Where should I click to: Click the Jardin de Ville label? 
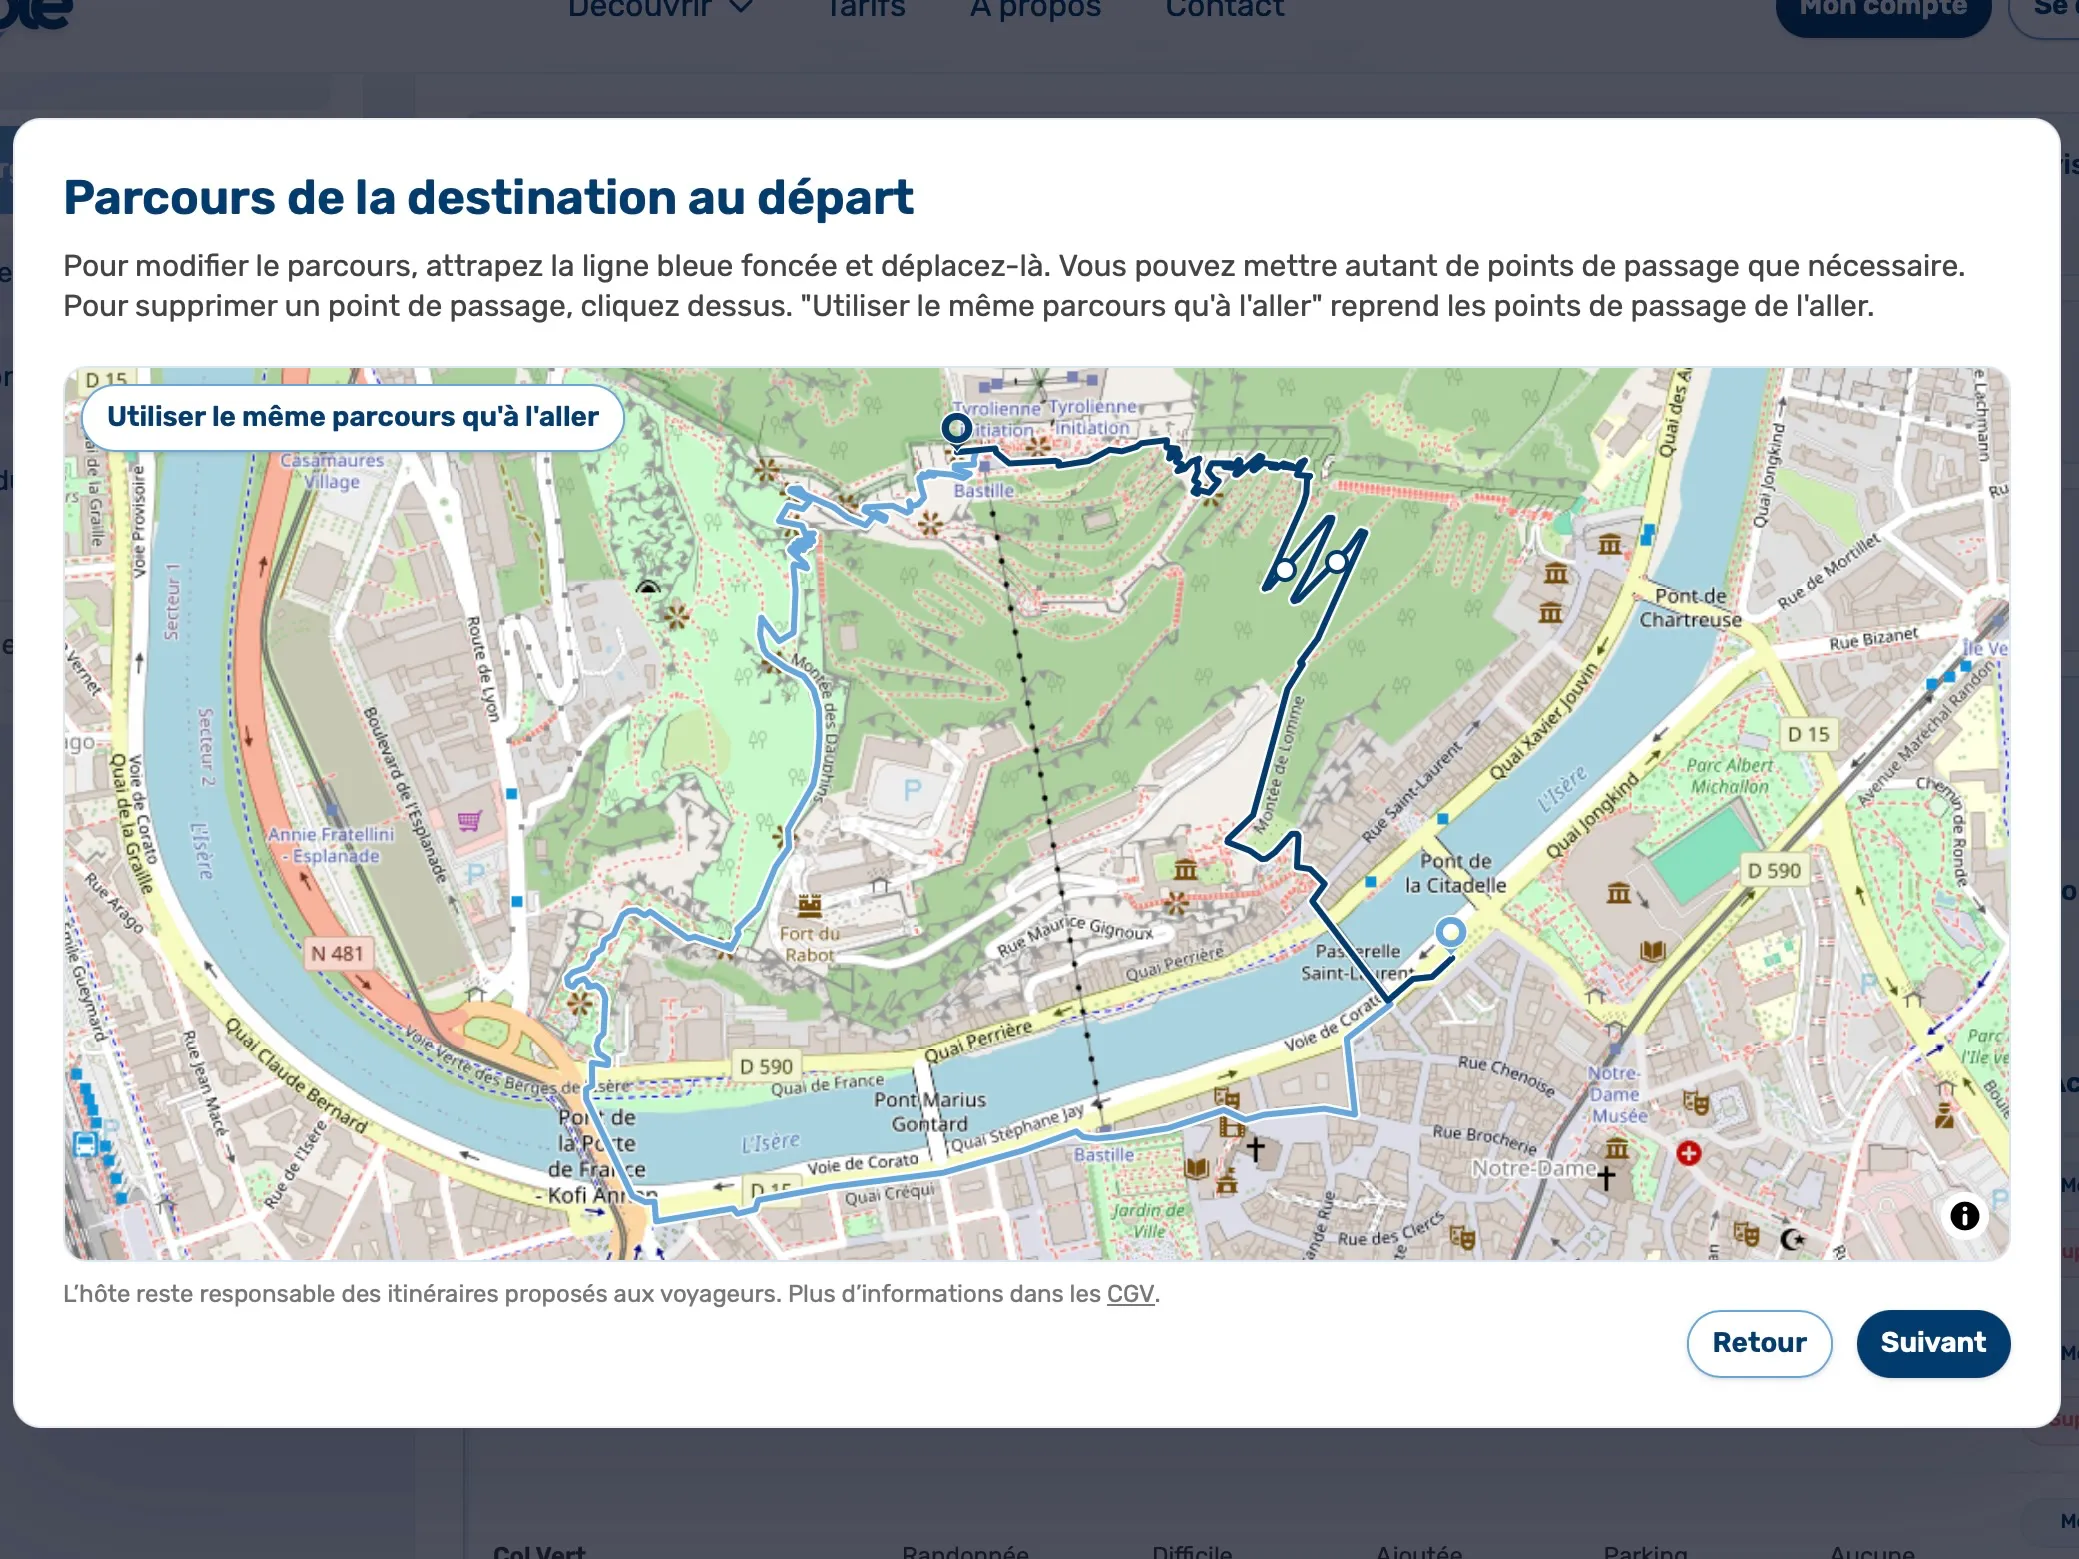point(1149,1220)
